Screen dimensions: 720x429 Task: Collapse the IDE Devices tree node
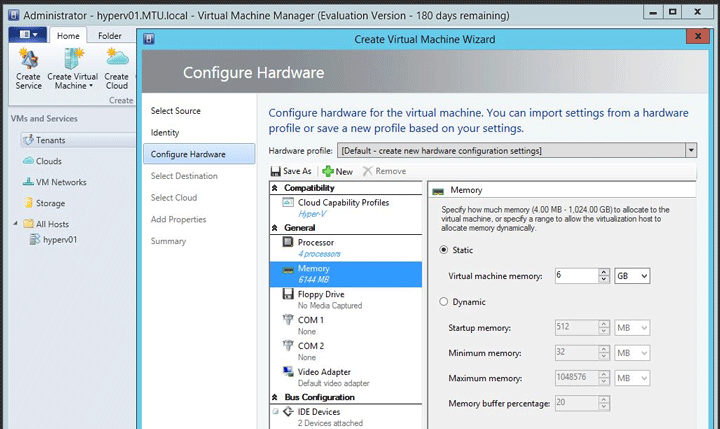pyautogui.click(x=275, y=411)
